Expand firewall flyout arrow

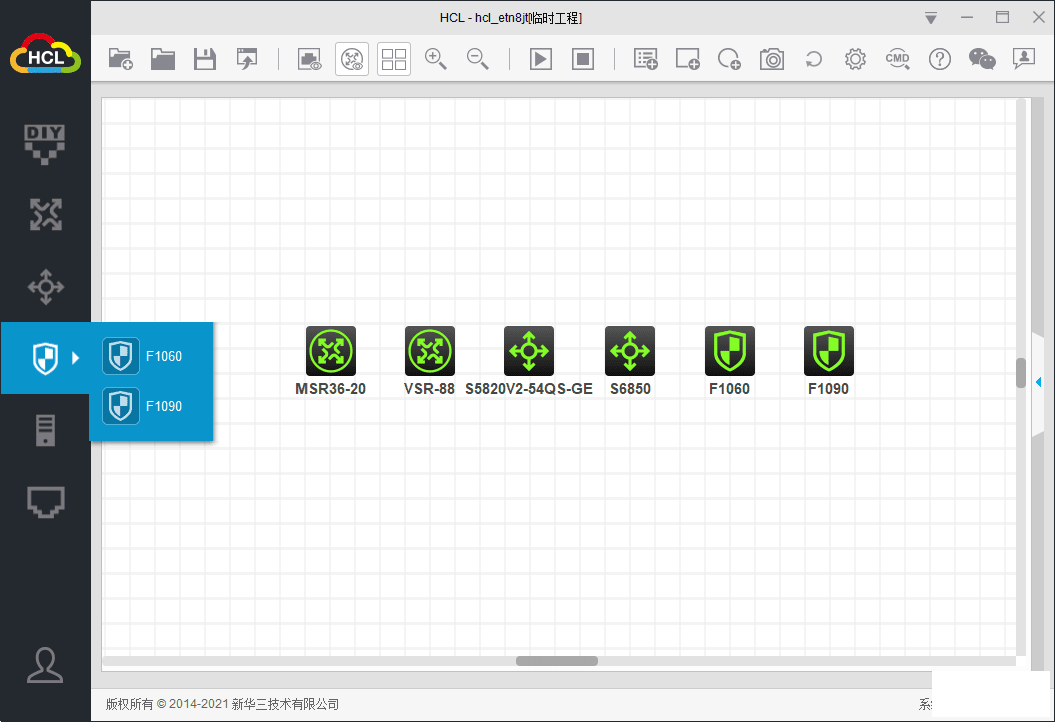tap(75, 358)
